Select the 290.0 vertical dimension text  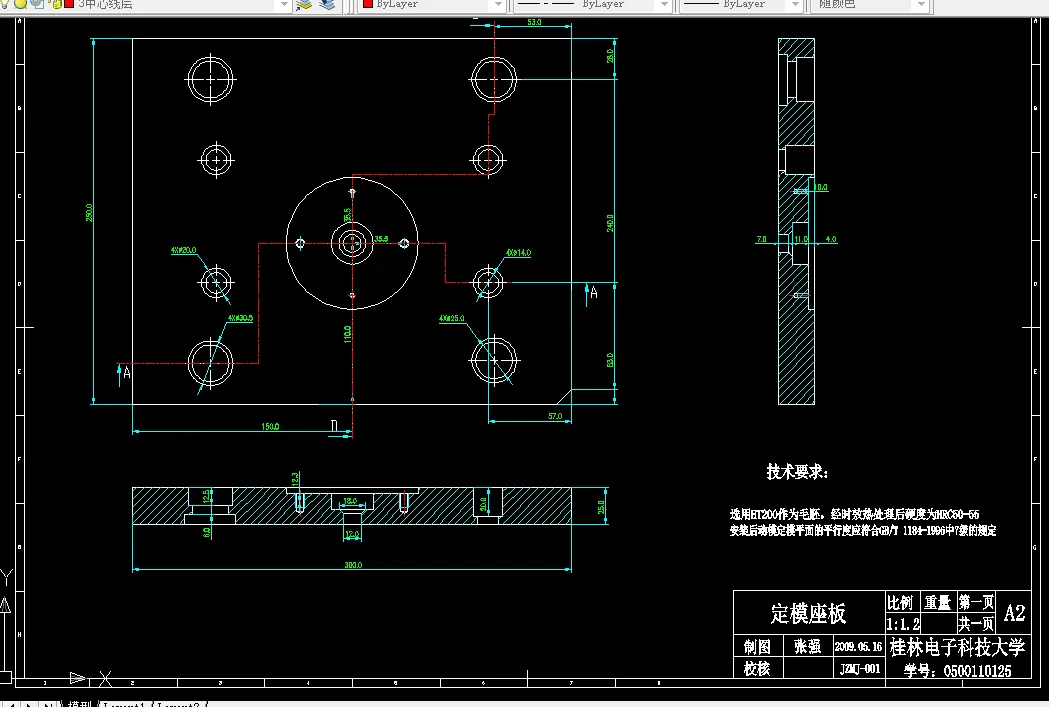(x=89, y=213)
